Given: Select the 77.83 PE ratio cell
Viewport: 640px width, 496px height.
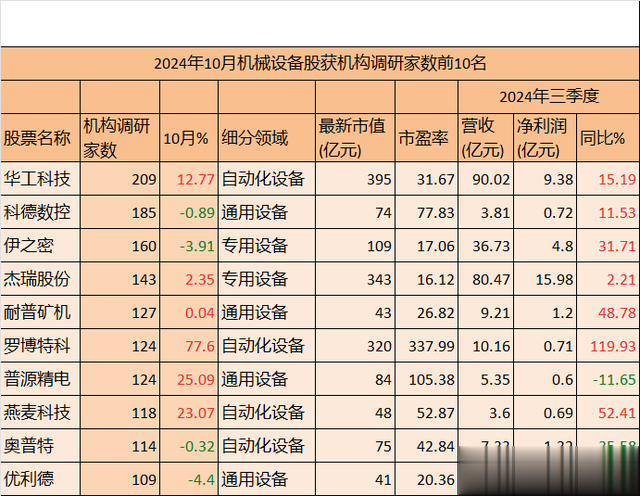Looking at the screenshot, I should (x=427, y=212).
